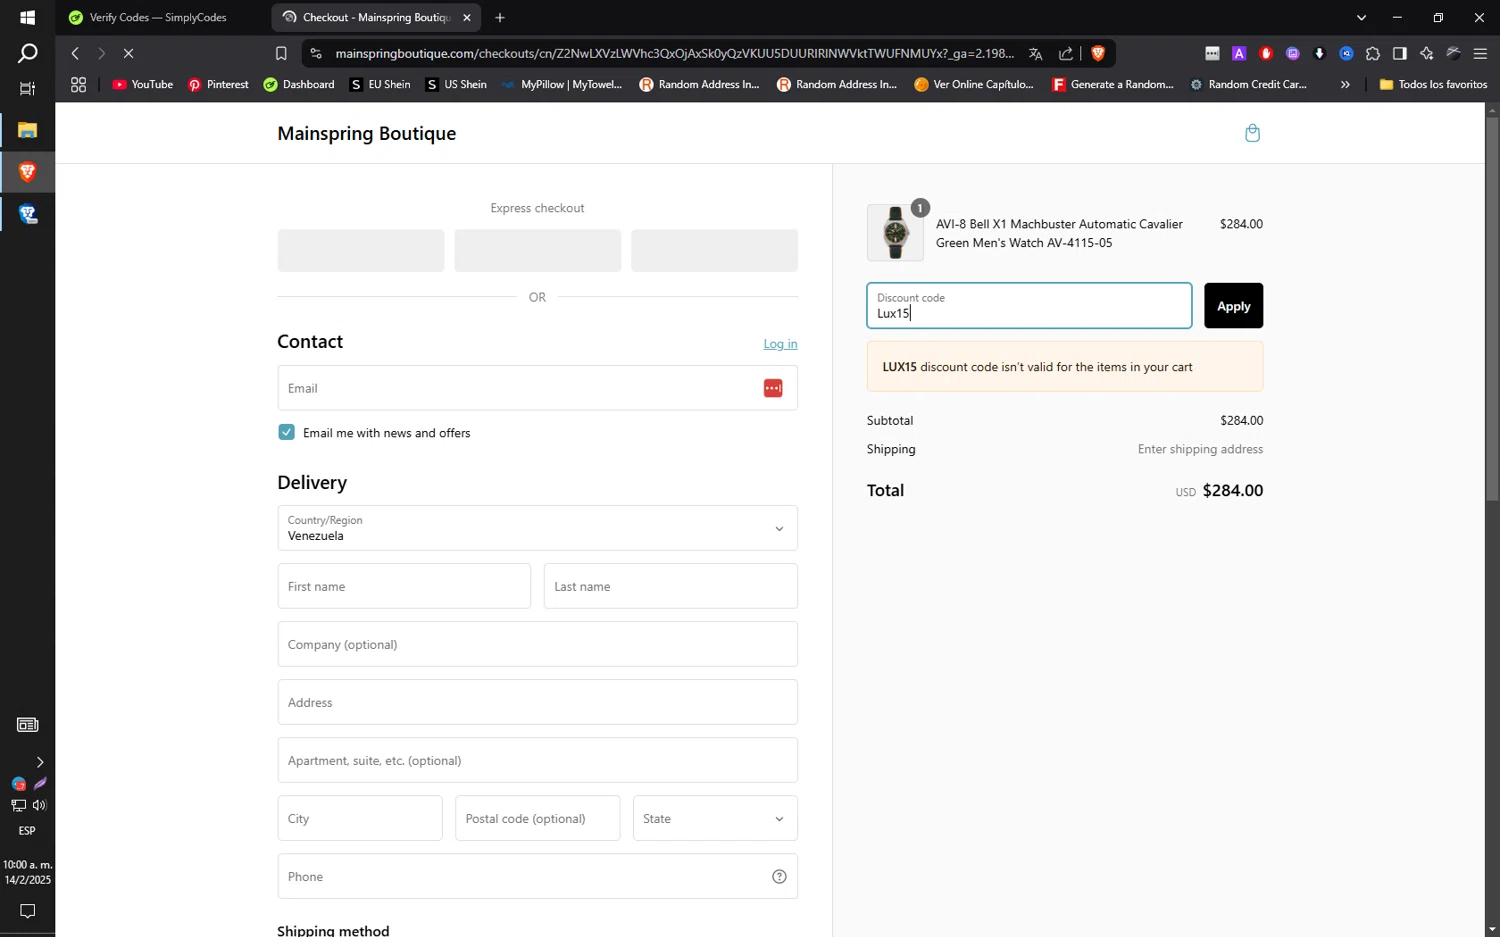The height and width of the screenshot is (937, 1500).
Task: Open EU Shein bookmark
Action: (x=380, y=85)
